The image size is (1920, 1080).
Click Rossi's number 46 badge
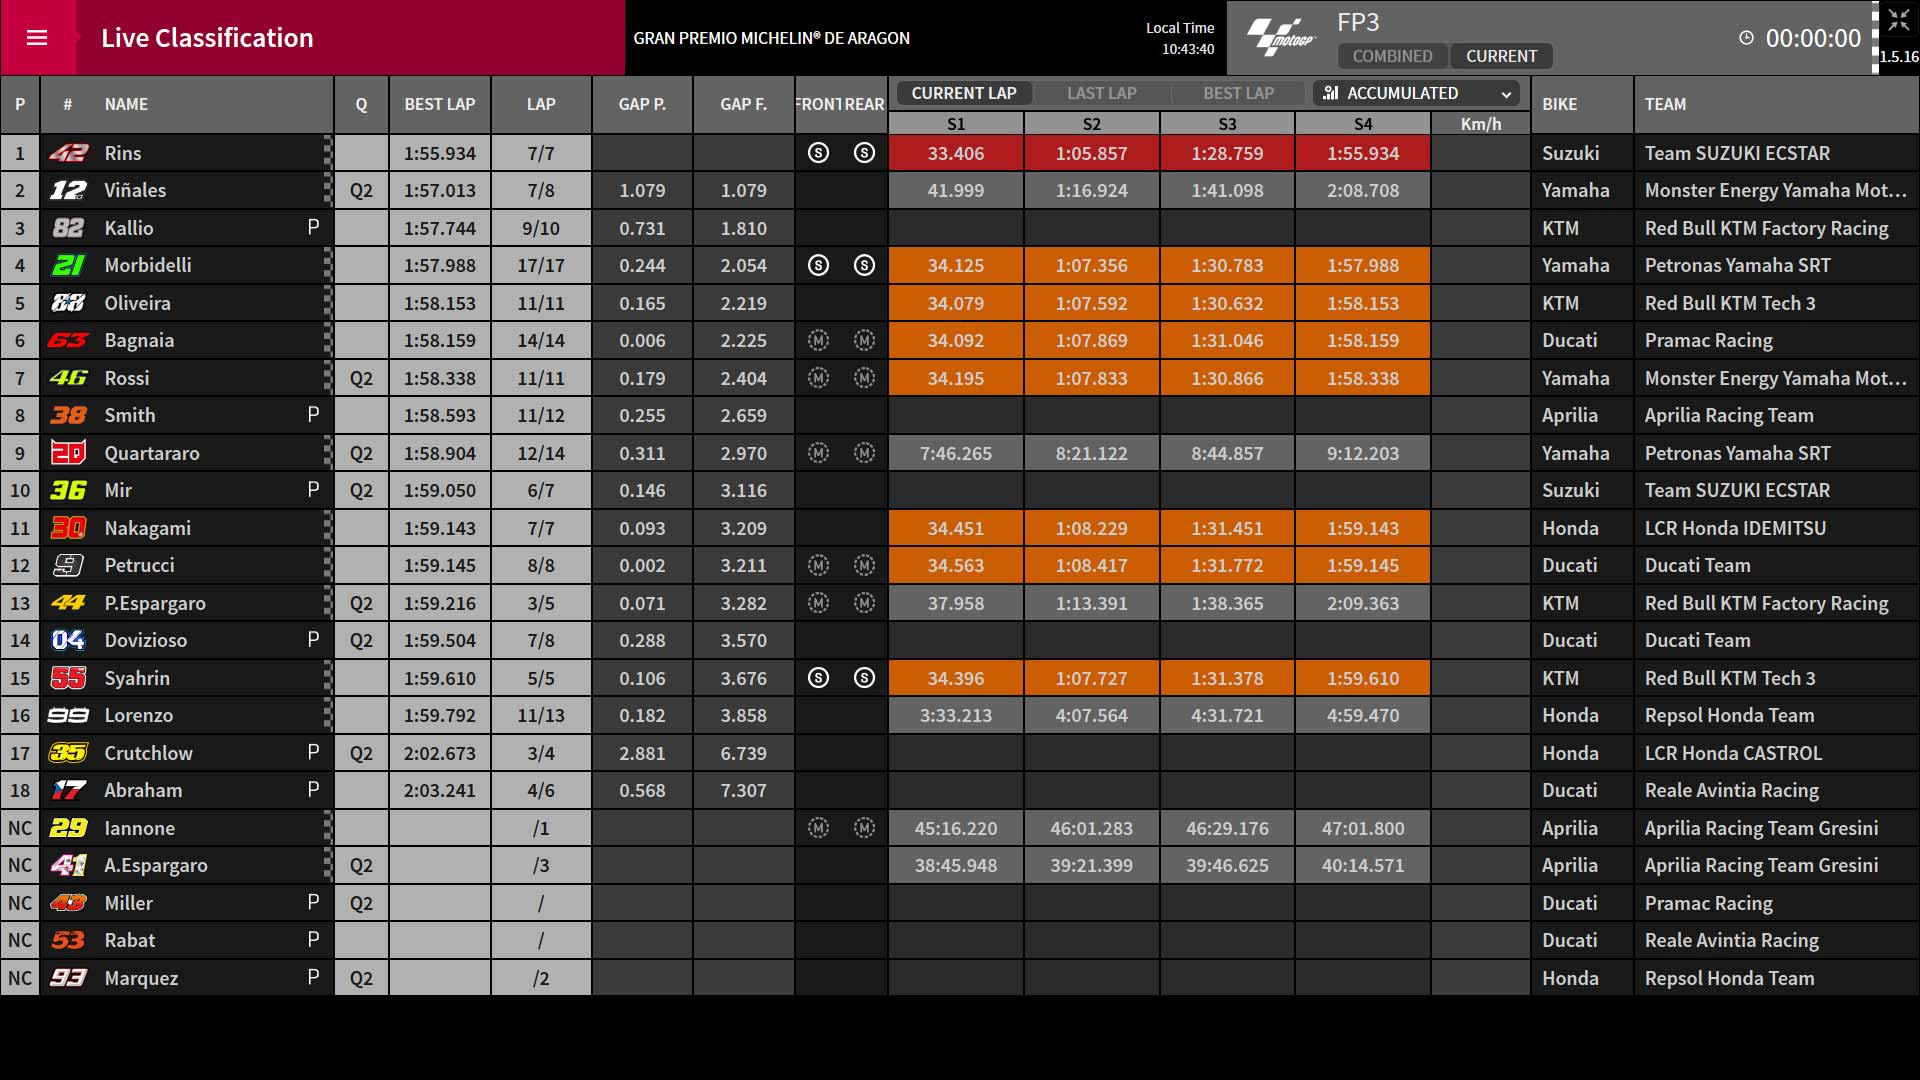68,378
